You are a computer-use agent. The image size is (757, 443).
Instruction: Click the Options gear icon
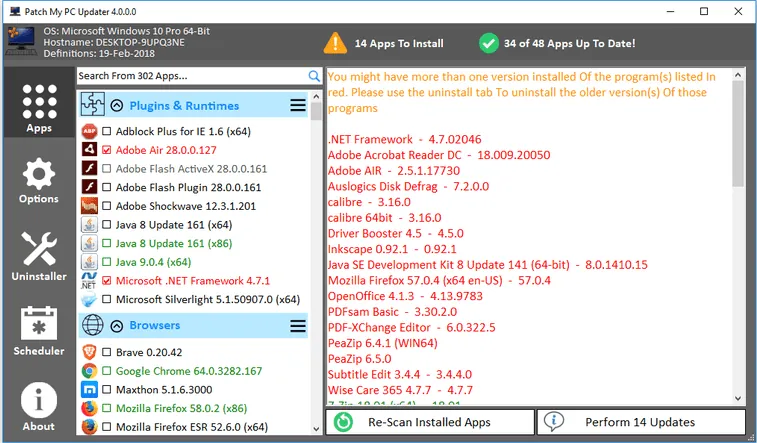[x=39, y=174]
